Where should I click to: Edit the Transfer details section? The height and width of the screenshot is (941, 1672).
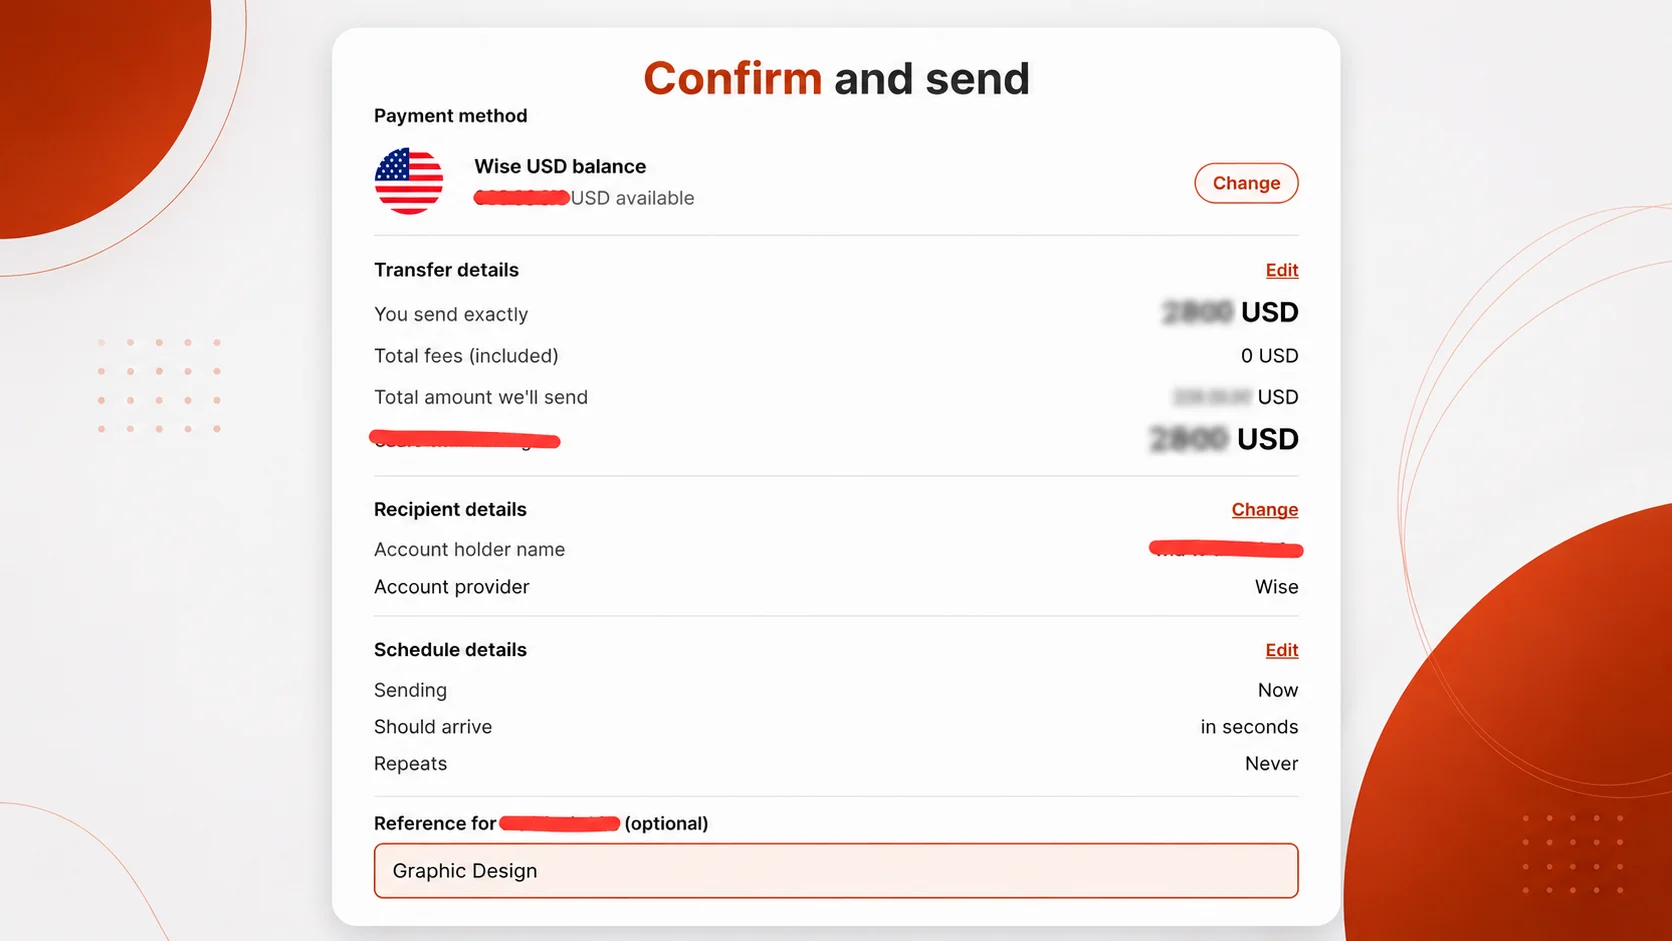pyautogui.click(x=1281, y=270)
